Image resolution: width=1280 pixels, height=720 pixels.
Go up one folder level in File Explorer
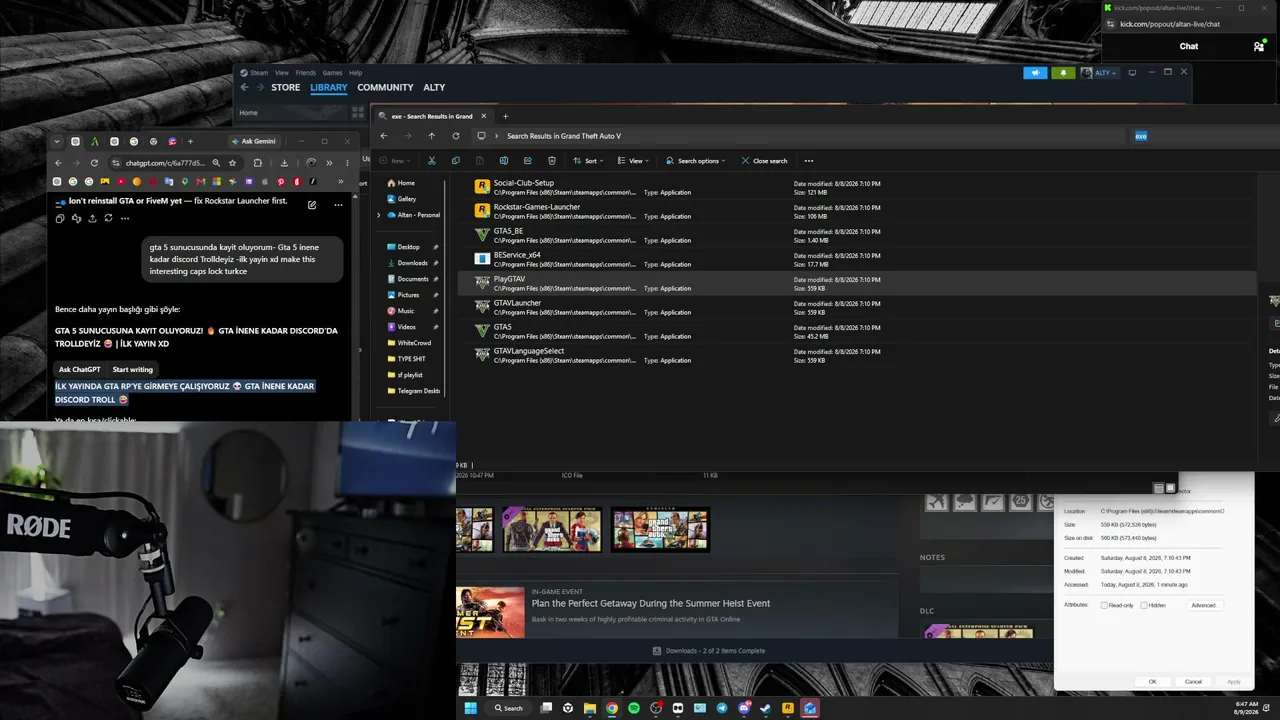coord(432,136)
